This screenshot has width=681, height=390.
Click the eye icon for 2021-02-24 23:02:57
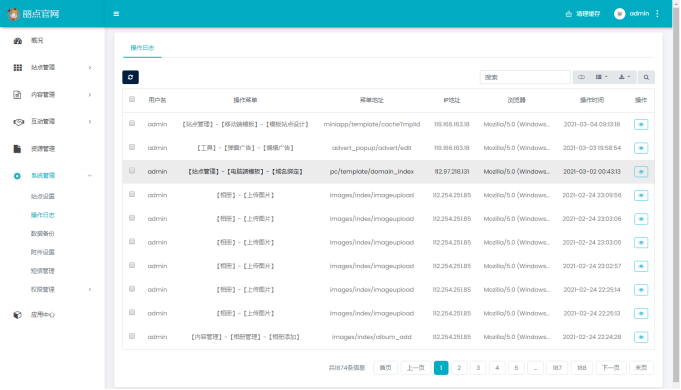641,266
